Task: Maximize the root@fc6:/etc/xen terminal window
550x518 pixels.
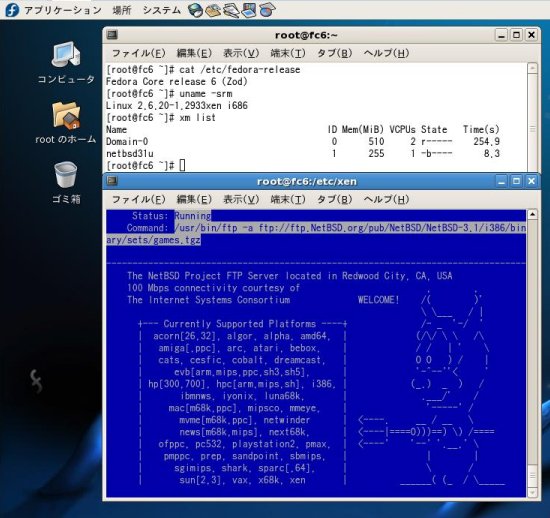Action: [x=516, y=181]
